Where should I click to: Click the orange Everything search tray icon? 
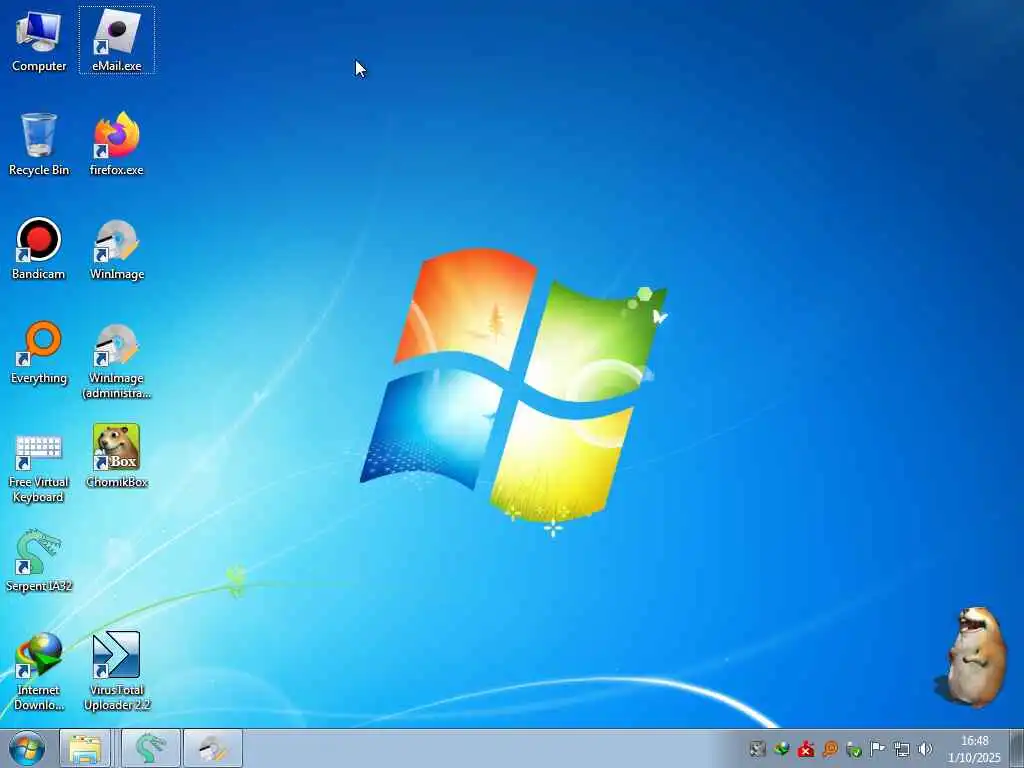point(830,749)
